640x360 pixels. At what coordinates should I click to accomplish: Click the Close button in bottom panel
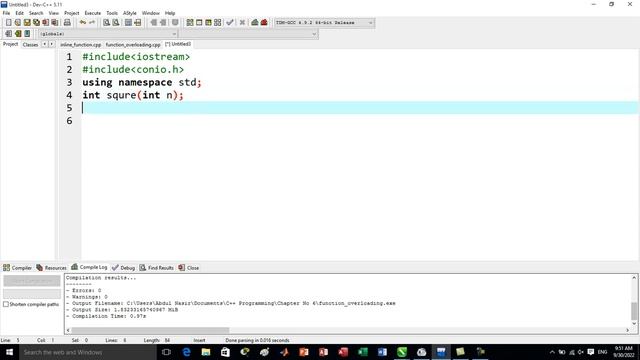click(189, 268)
